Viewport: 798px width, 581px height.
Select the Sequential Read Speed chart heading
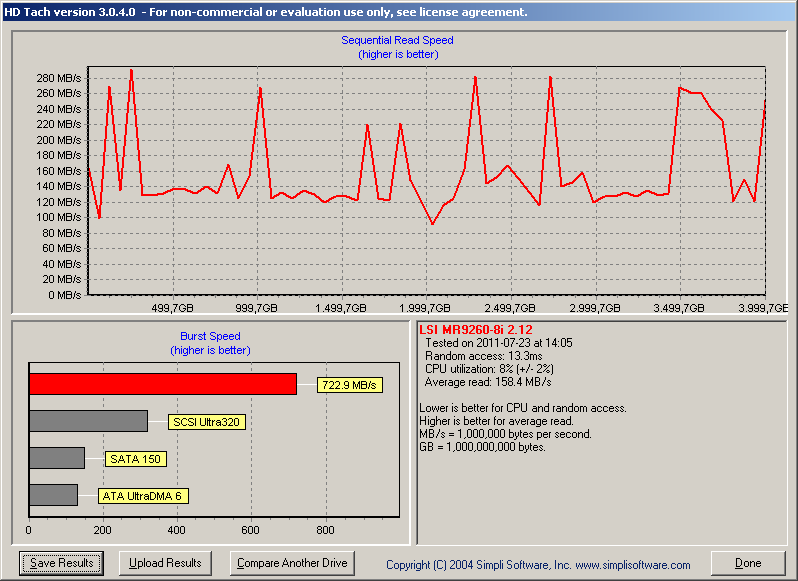click(x=397, y=40)
